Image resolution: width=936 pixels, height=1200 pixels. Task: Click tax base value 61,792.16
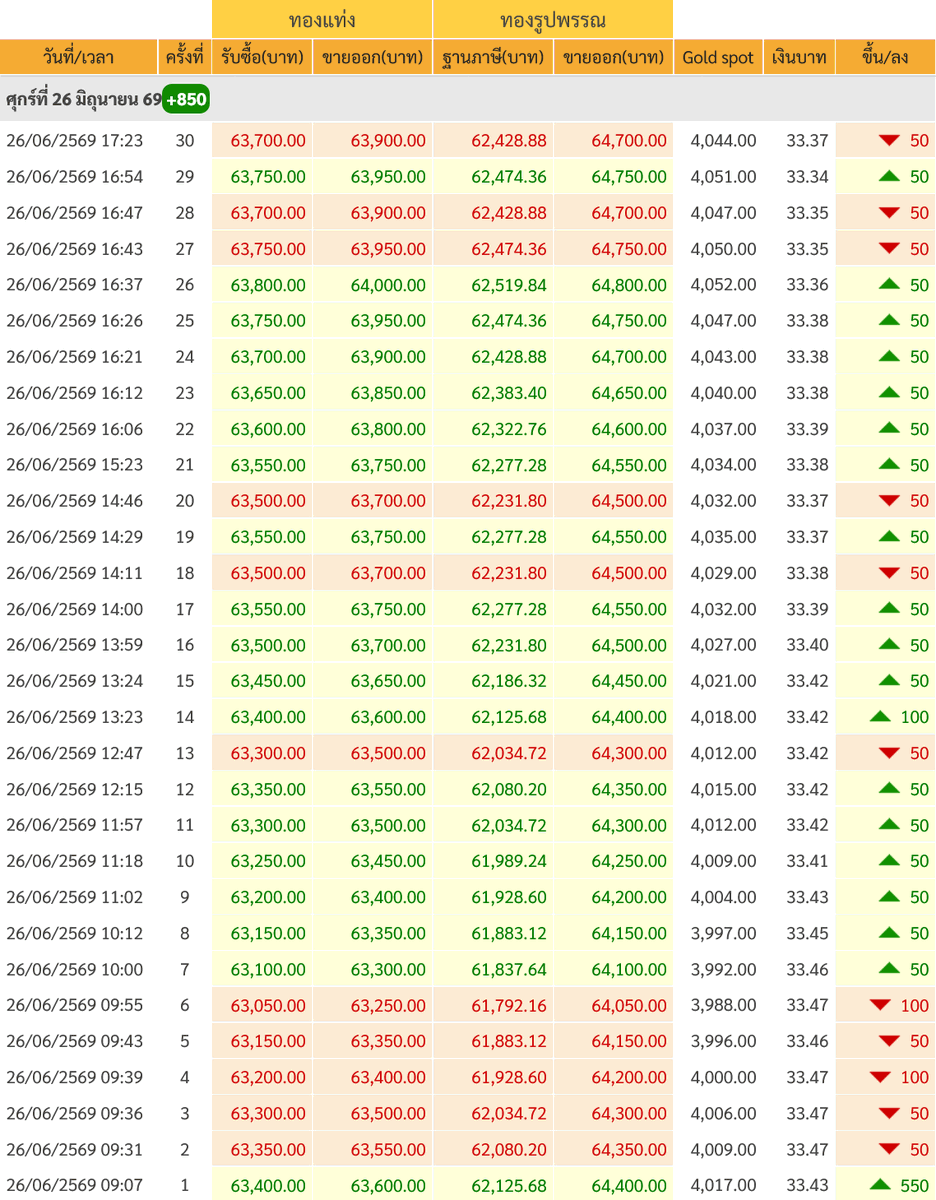tap(509, 1005)
